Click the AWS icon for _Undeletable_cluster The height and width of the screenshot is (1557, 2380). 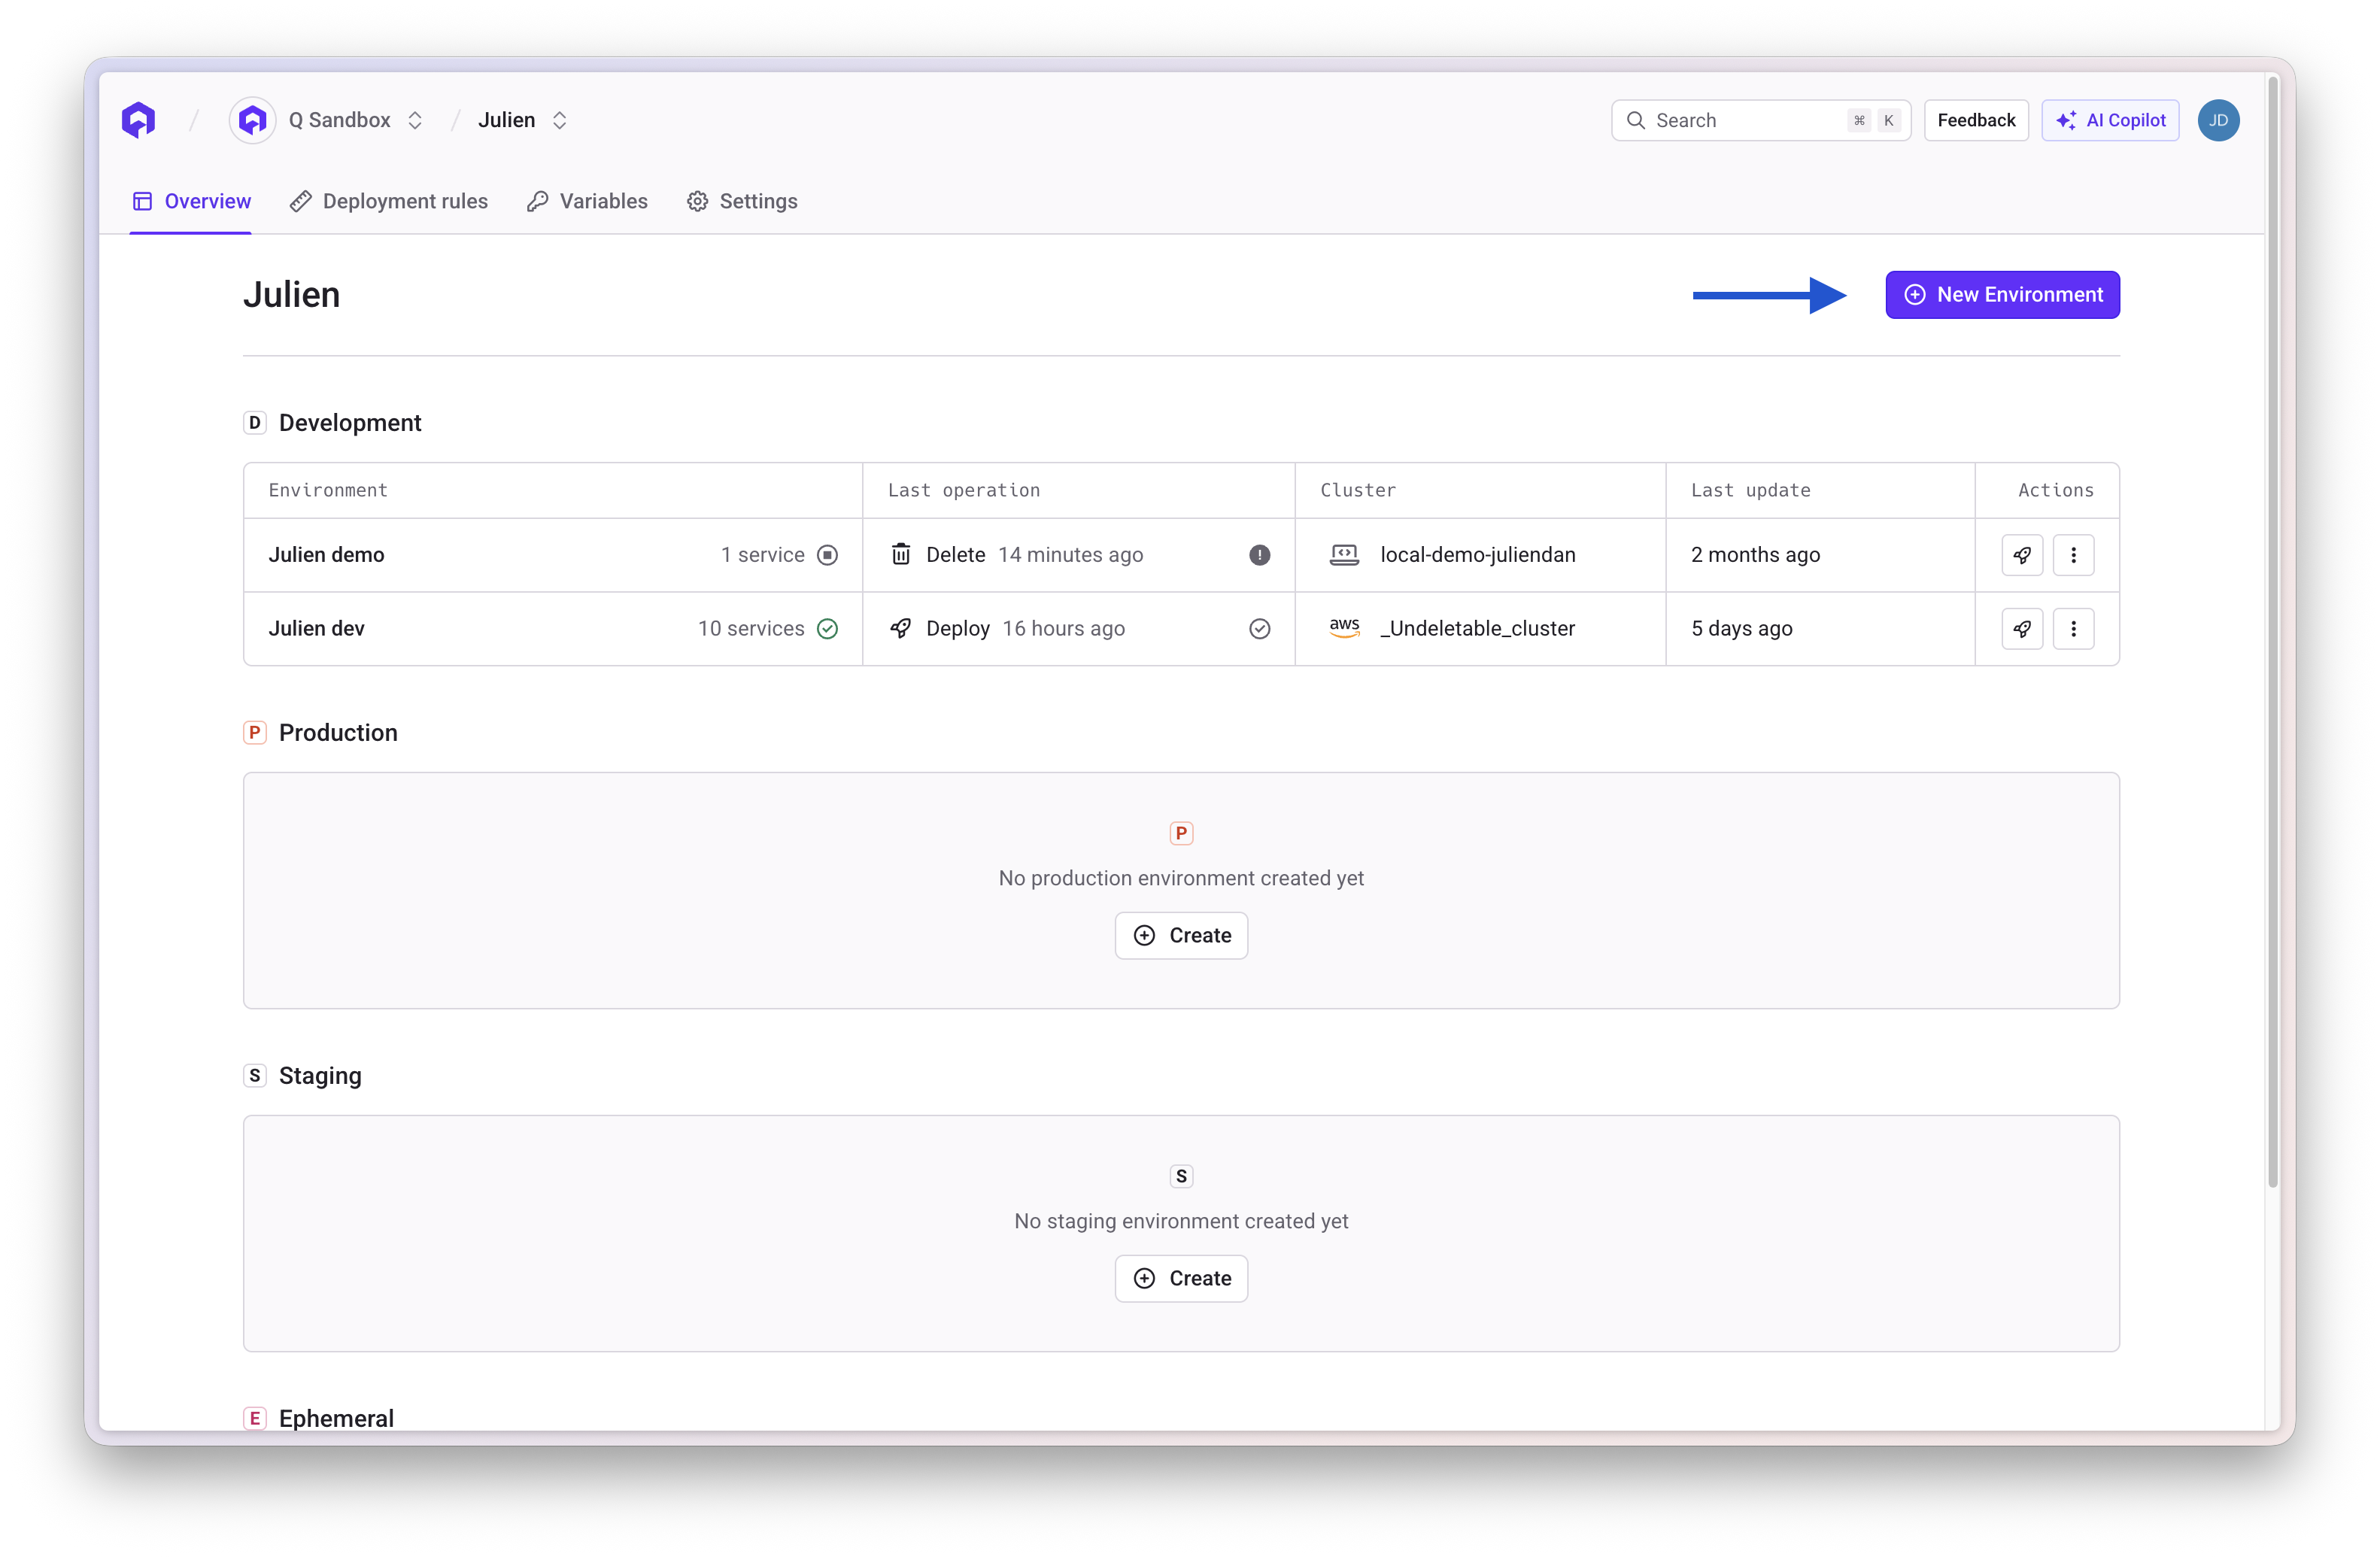[1344, 628]
